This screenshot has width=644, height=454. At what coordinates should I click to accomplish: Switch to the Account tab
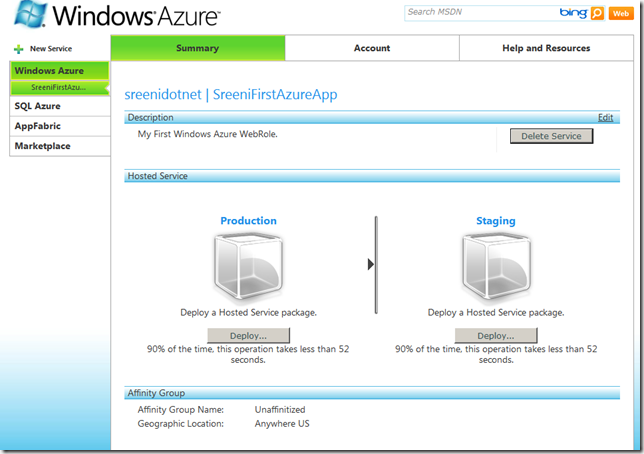(x=372, y=48)
